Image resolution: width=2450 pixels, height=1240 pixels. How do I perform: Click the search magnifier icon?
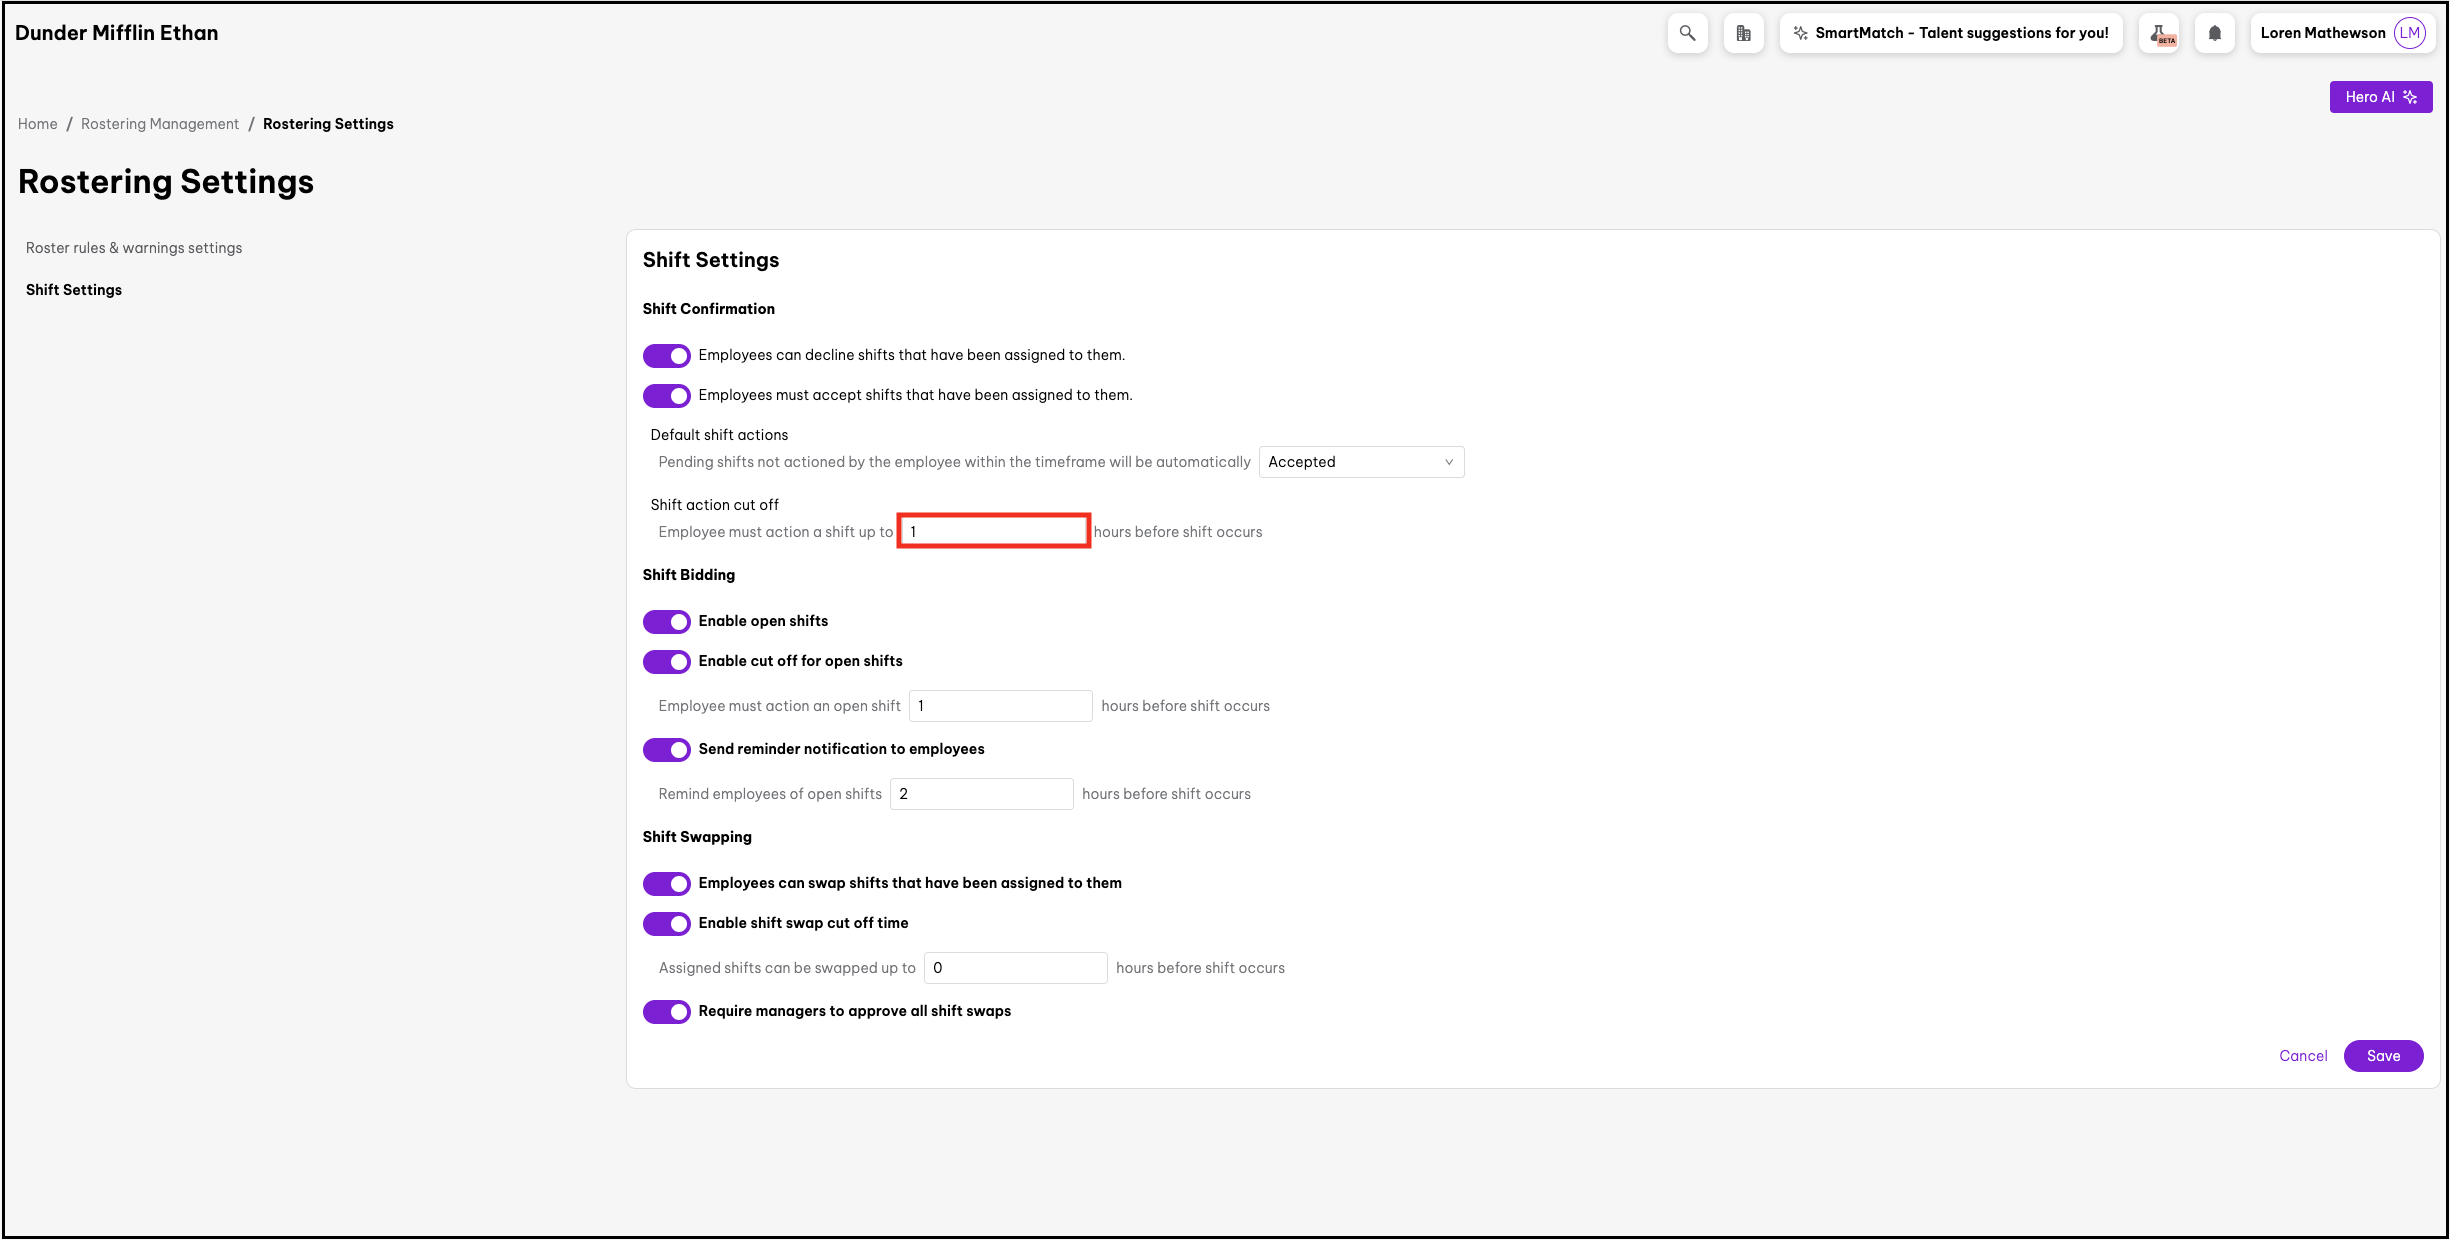tap(1687, 33)
